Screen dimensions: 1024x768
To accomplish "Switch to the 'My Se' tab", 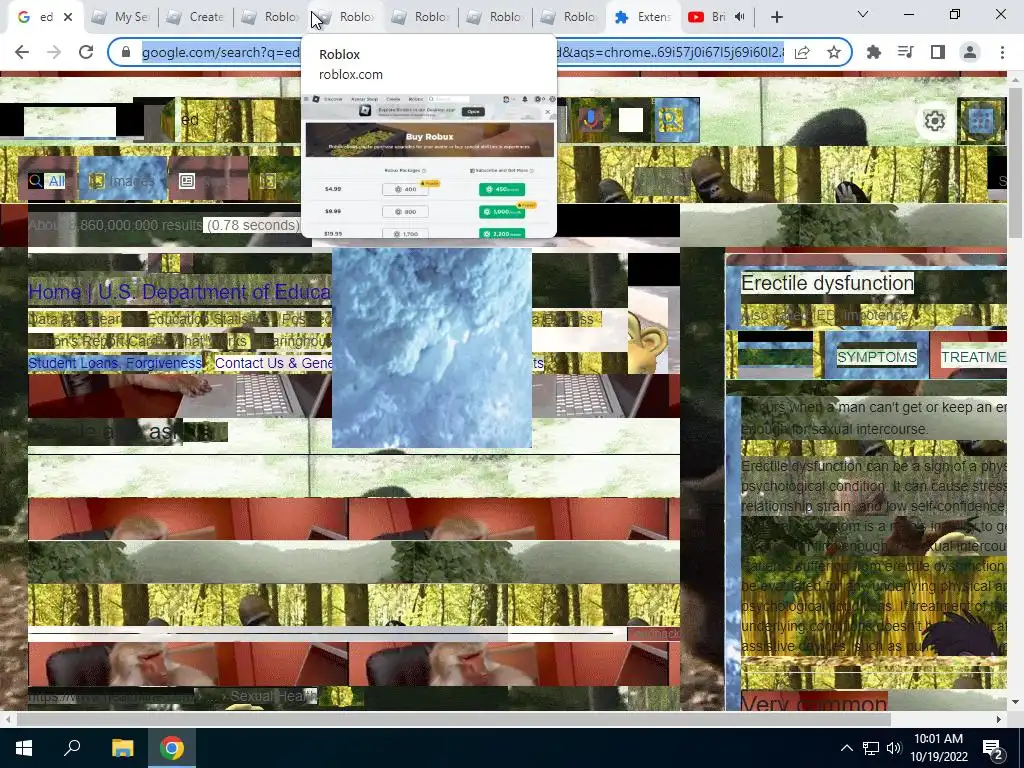I will click(121, 17).
